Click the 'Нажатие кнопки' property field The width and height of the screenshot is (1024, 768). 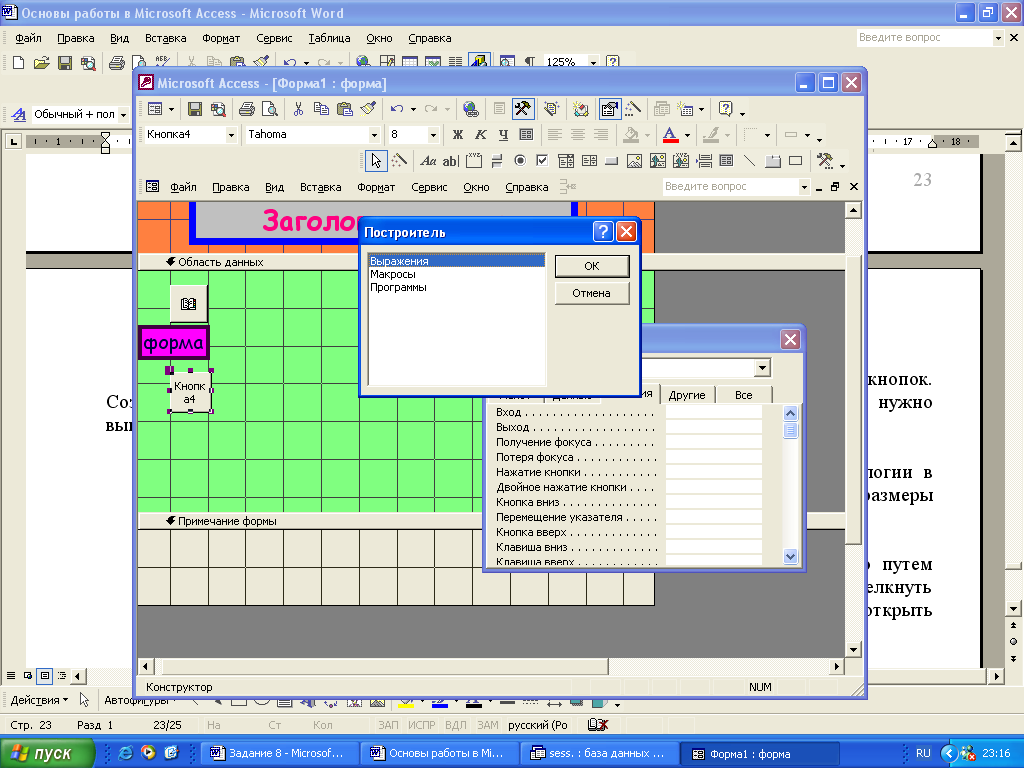[x=713, y=472]
